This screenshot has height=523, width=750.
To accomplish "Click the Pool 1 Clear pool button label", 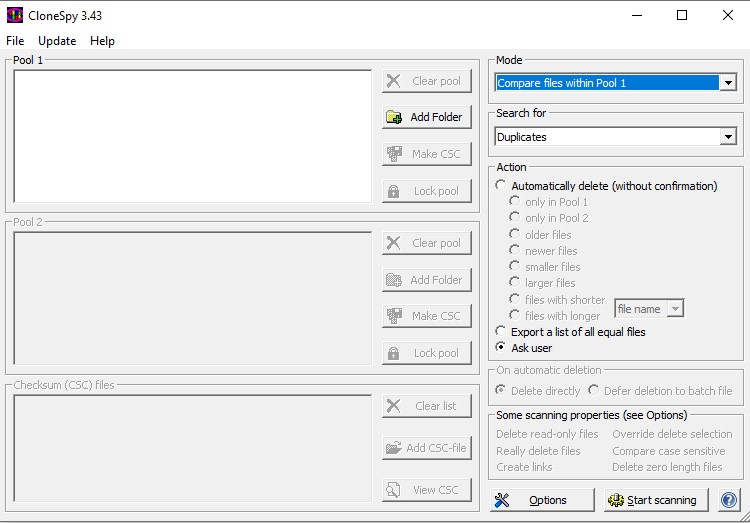I will point(436,81).
